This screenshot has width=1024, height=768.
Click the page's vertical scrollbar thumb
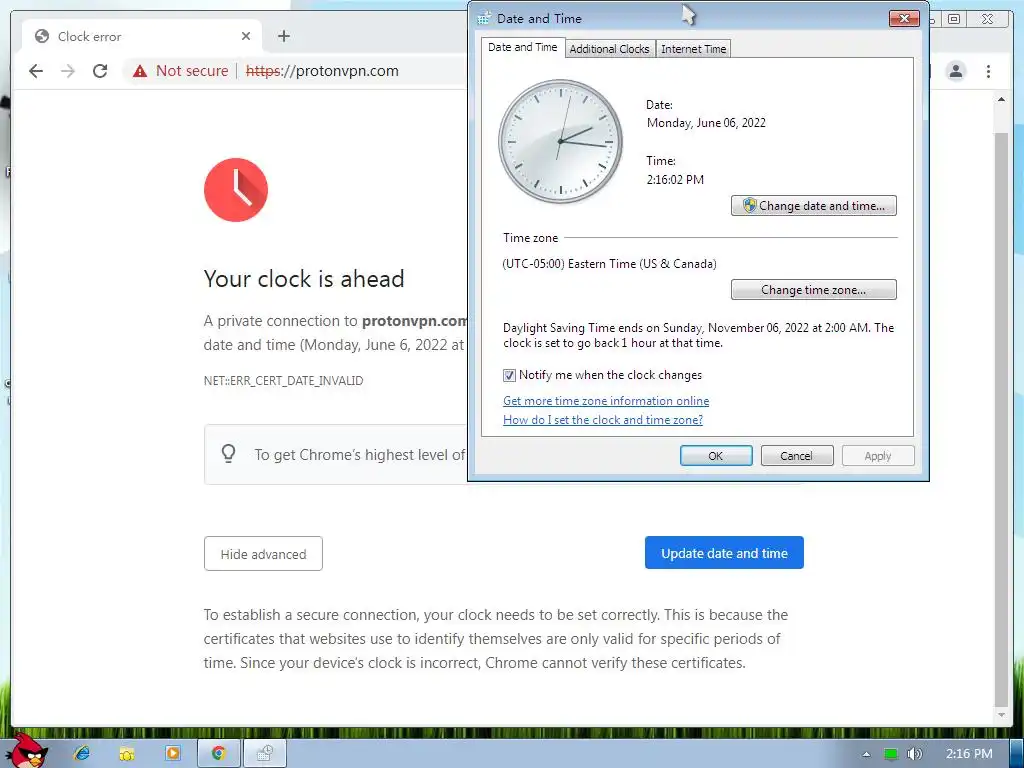(x=1001, y=418)
